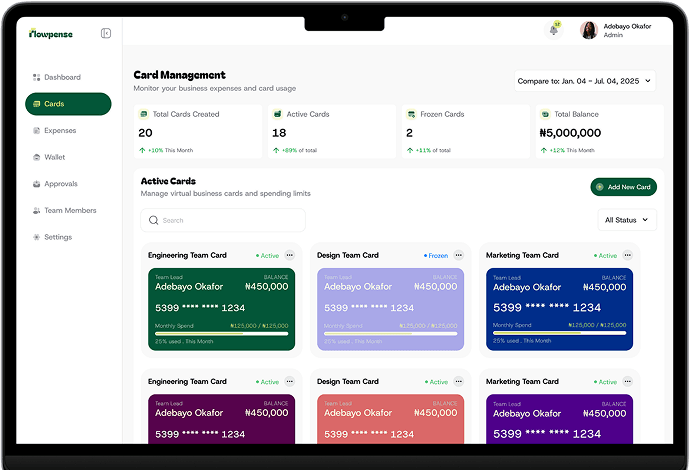Select Team Members in the sidebar

click(x=69, y=210)
